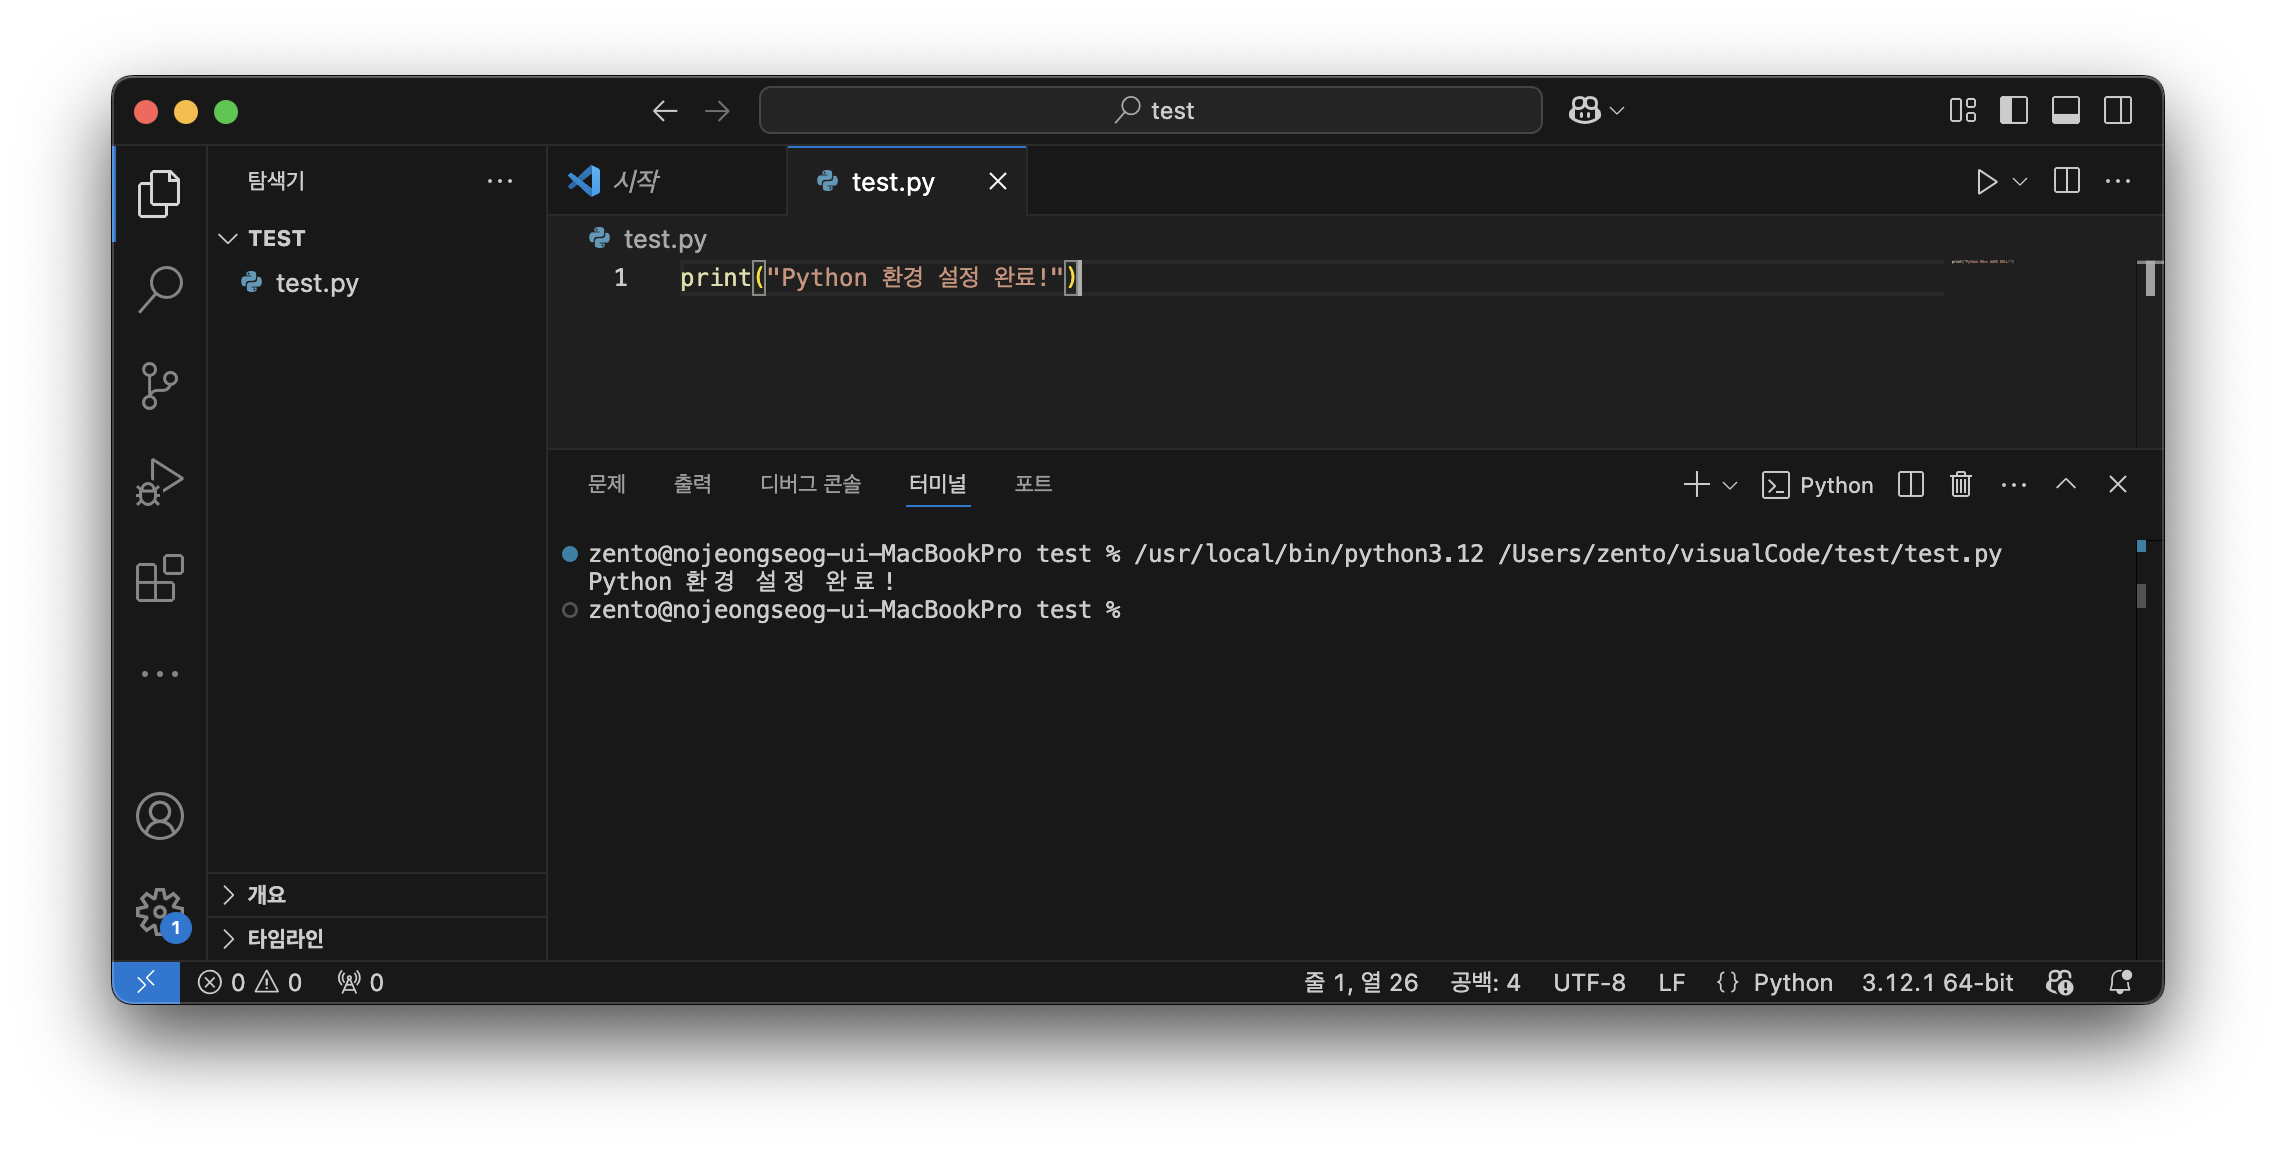Screen dimensions: 2276x1152
Task: Open the run options dropdown arrow
Action: click(2020, 182)
